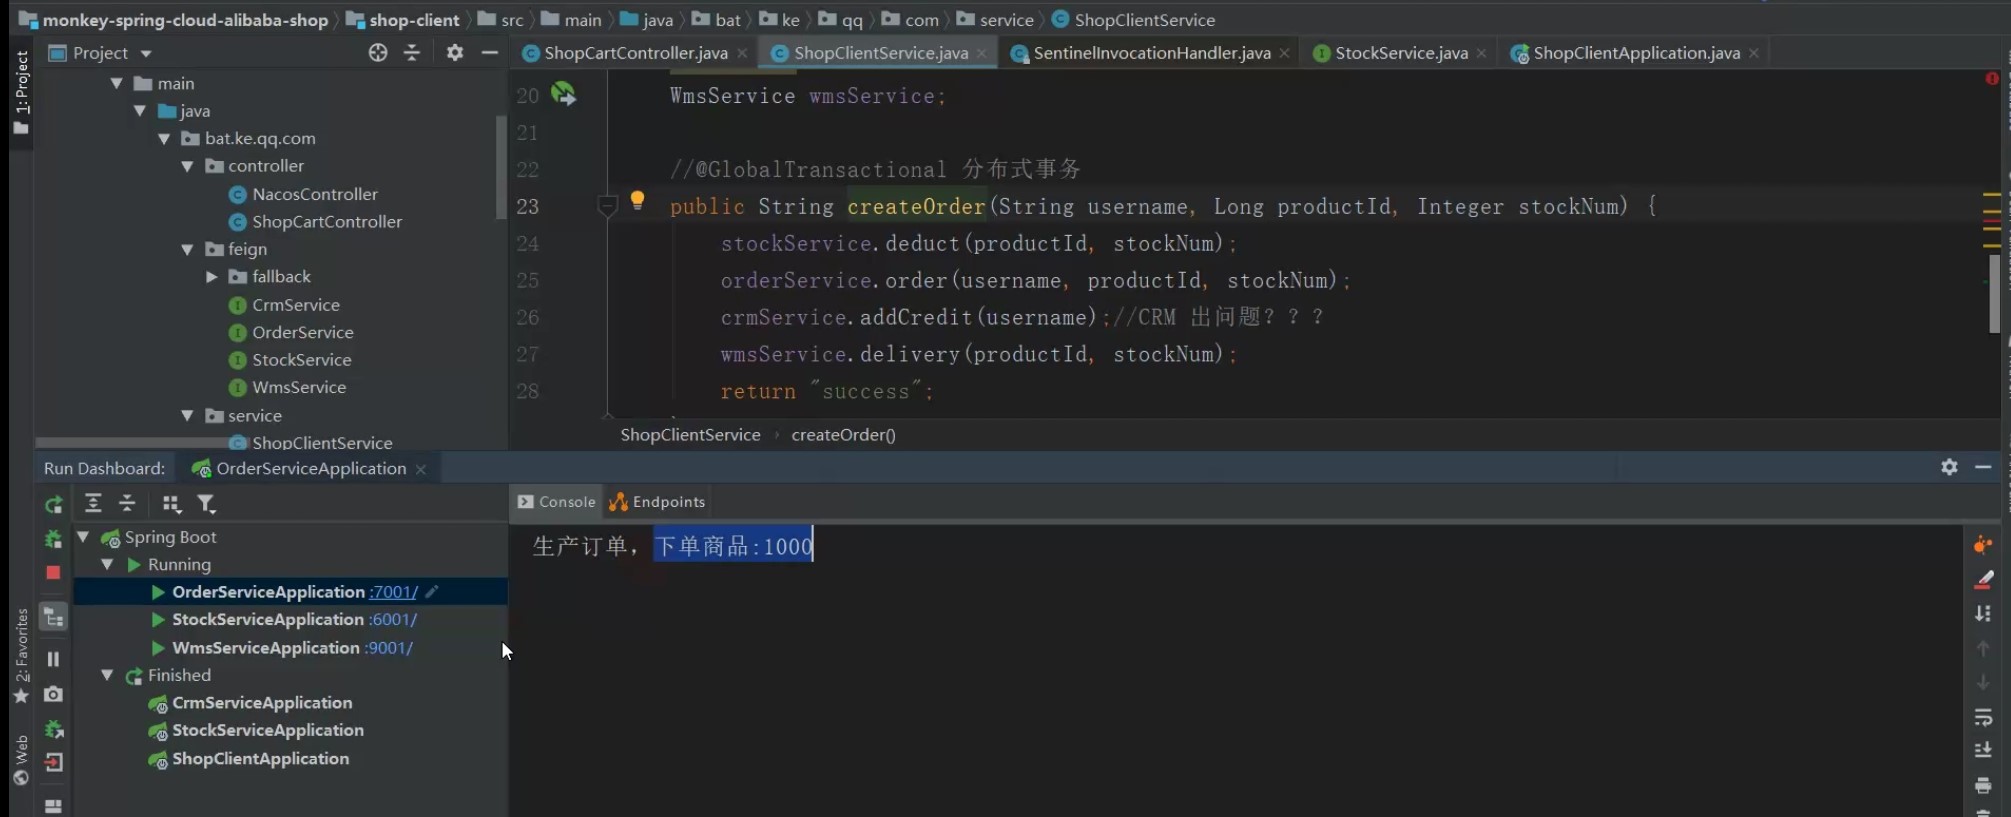The height and width of the screenshot is (817, 2011).
Task: Collapse the java folder in project tree
Action: coord(141,111)
